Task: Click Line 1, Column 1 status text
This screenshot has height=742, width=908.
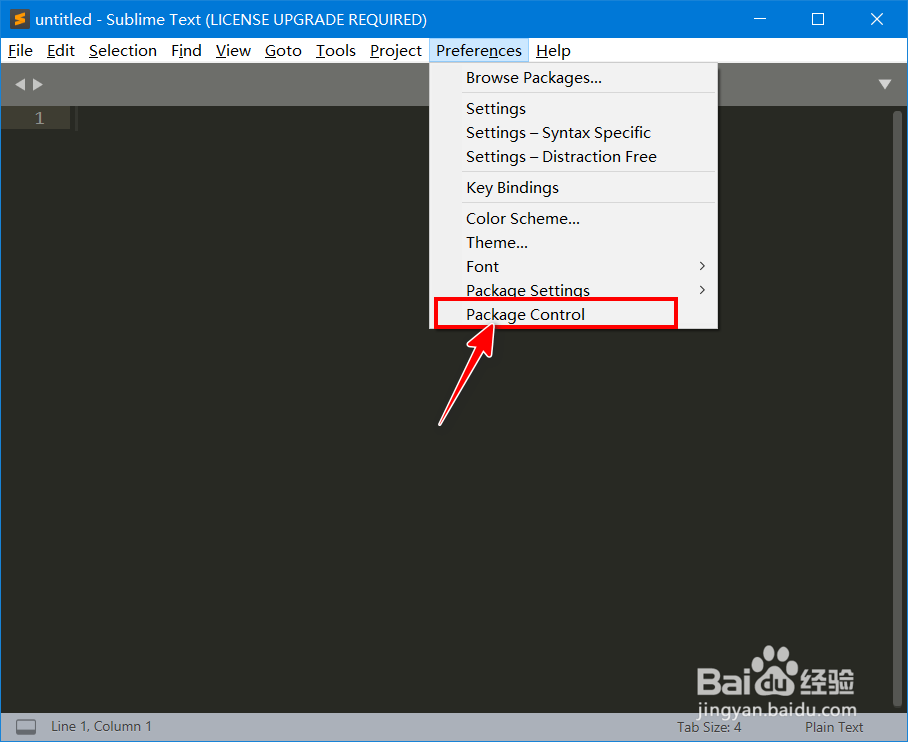Action: (x=101, y=726)
